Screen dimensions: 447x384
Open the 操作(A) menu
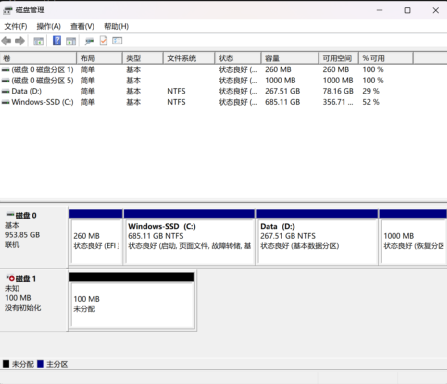point(49,26)
